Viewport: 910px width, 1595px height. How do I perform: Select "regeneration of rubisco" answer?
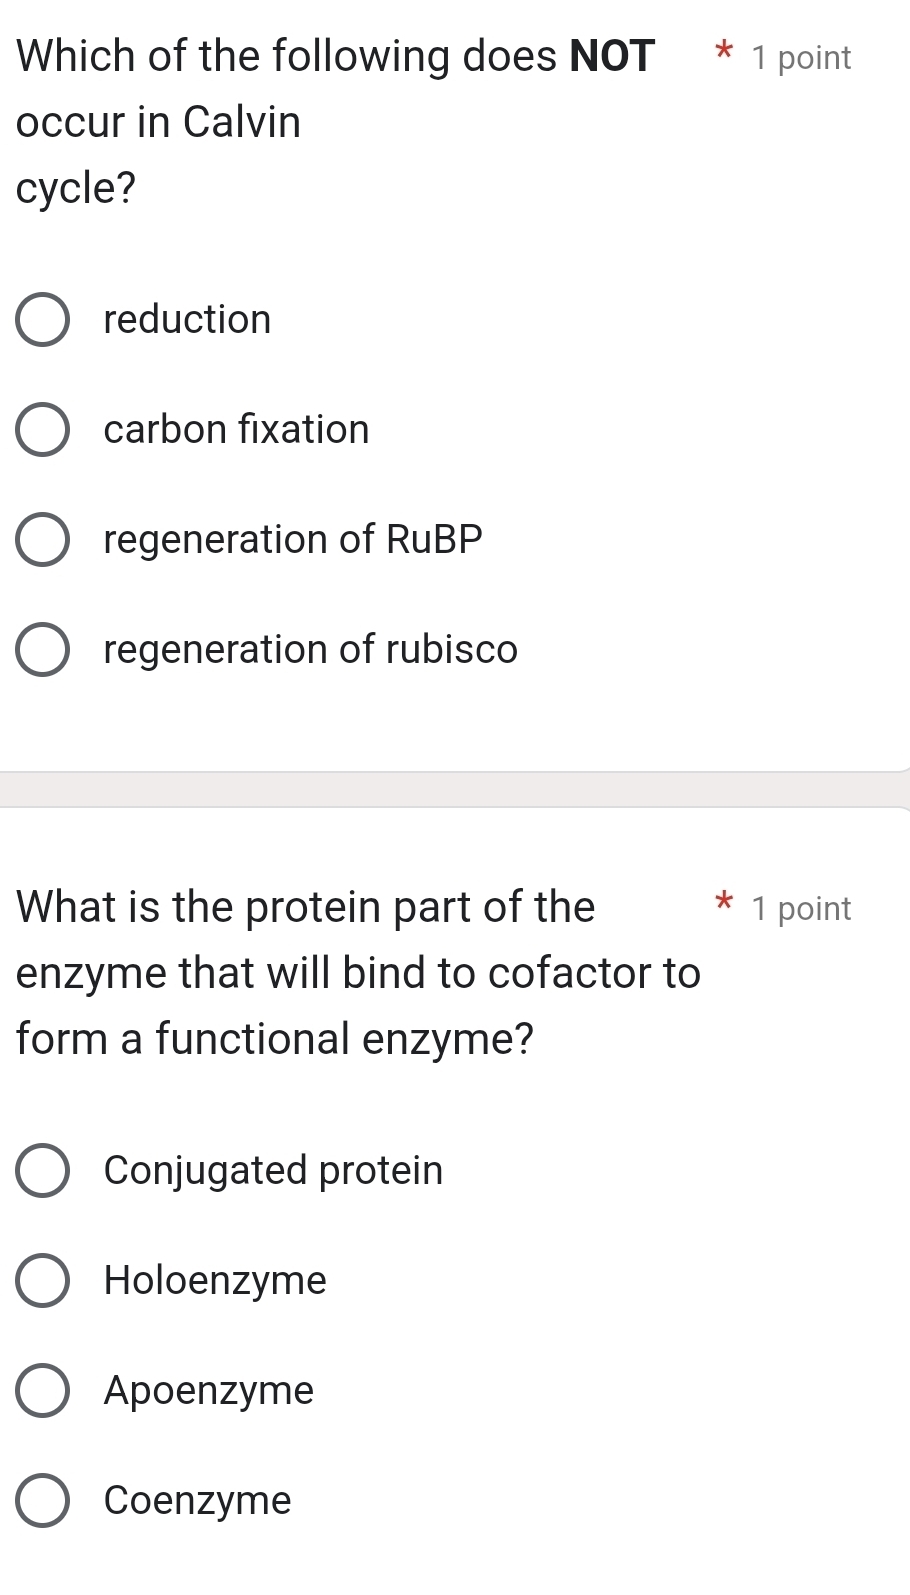coord(42,649)
